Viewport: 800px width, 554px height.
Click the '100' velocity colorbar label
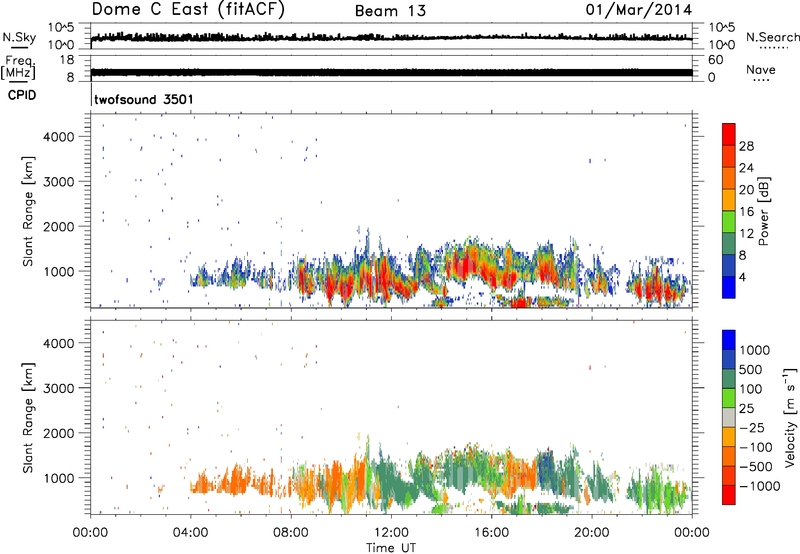tap(751, 389)
